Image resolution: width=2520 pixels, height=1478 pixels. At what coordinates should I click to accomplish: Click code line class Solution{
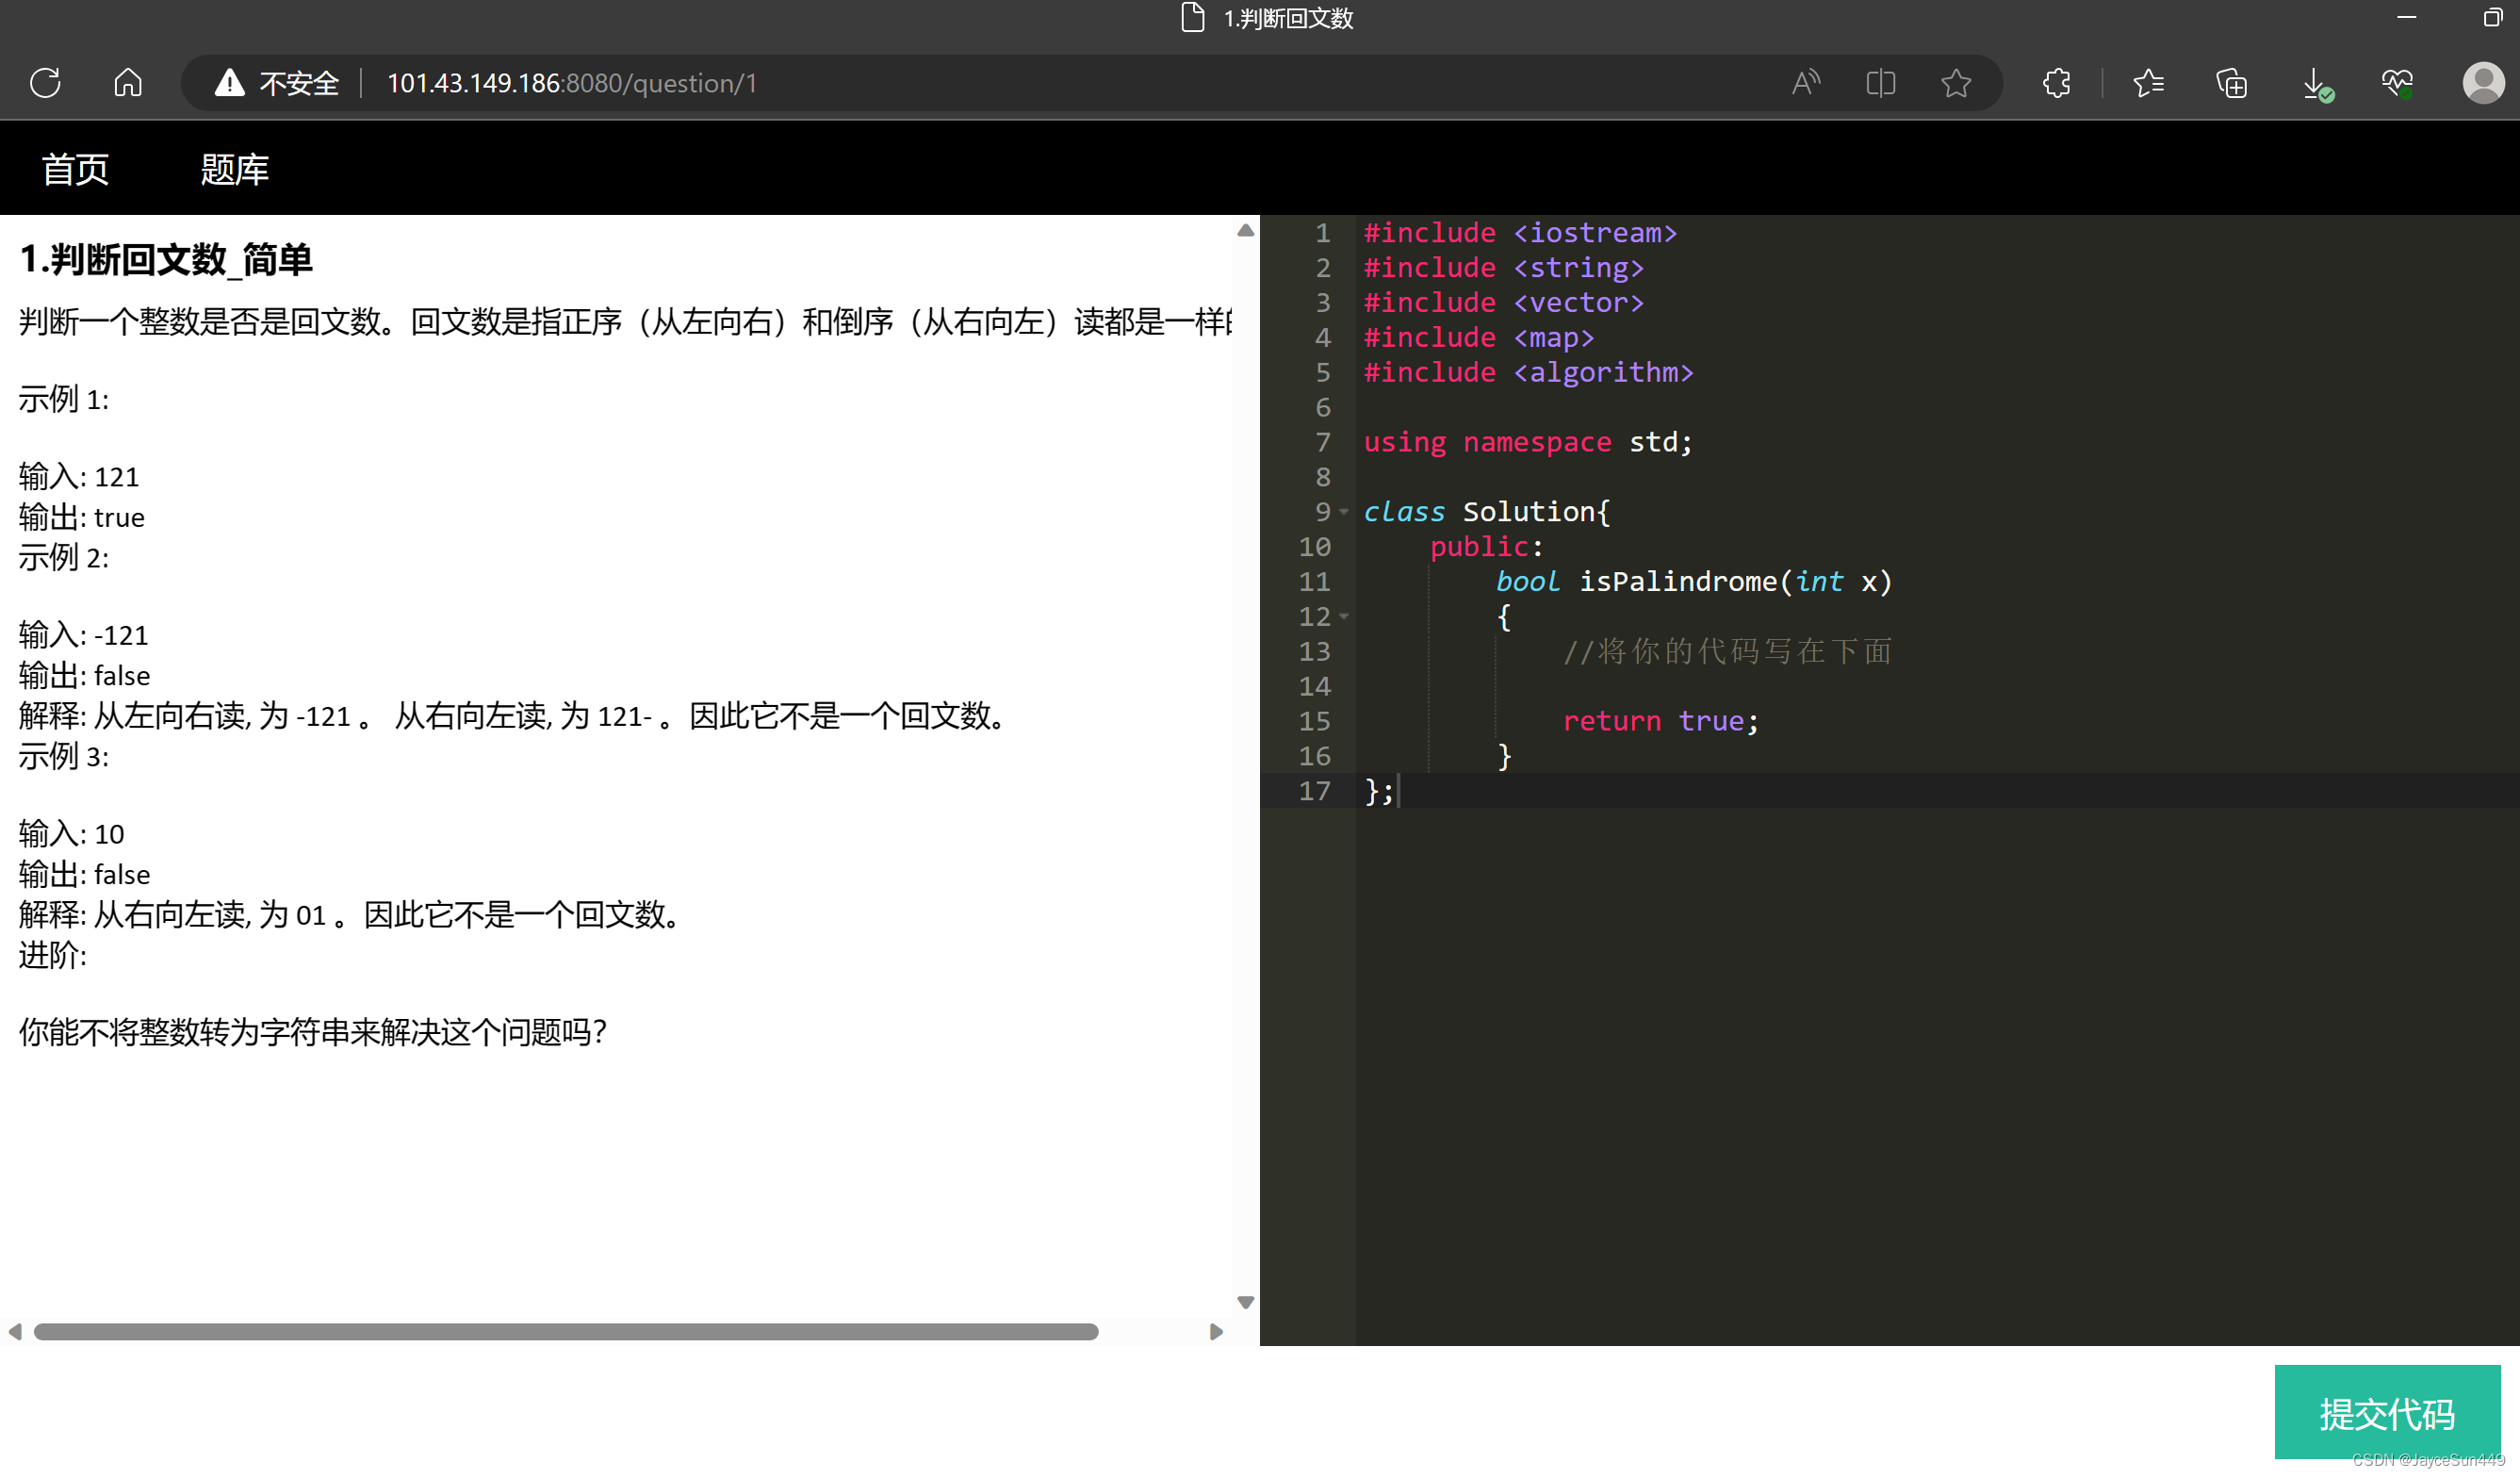coord(1487,512)
